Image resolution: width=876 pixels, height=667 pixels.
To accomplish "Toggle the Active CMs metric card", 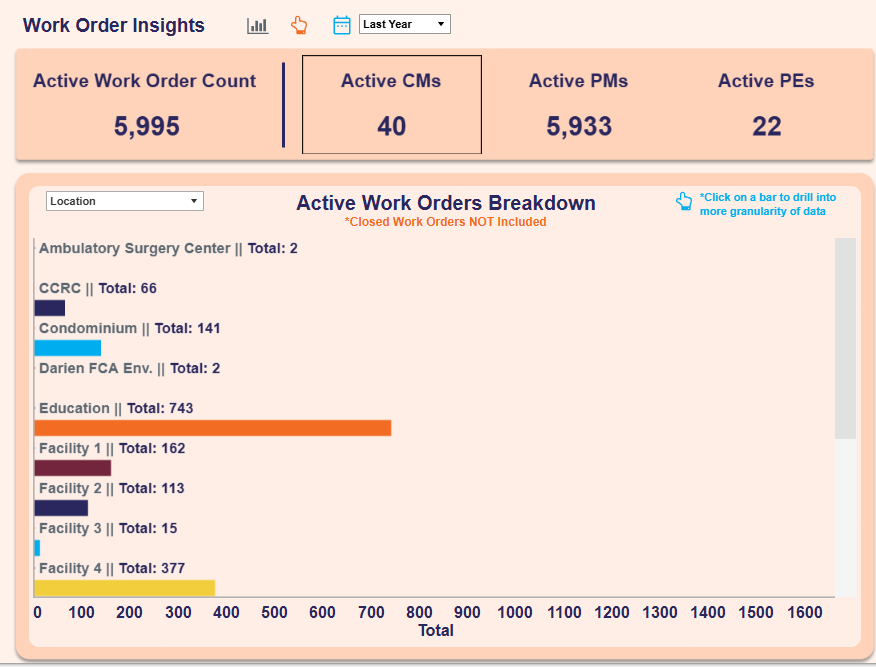I will (x=391, y=104).
